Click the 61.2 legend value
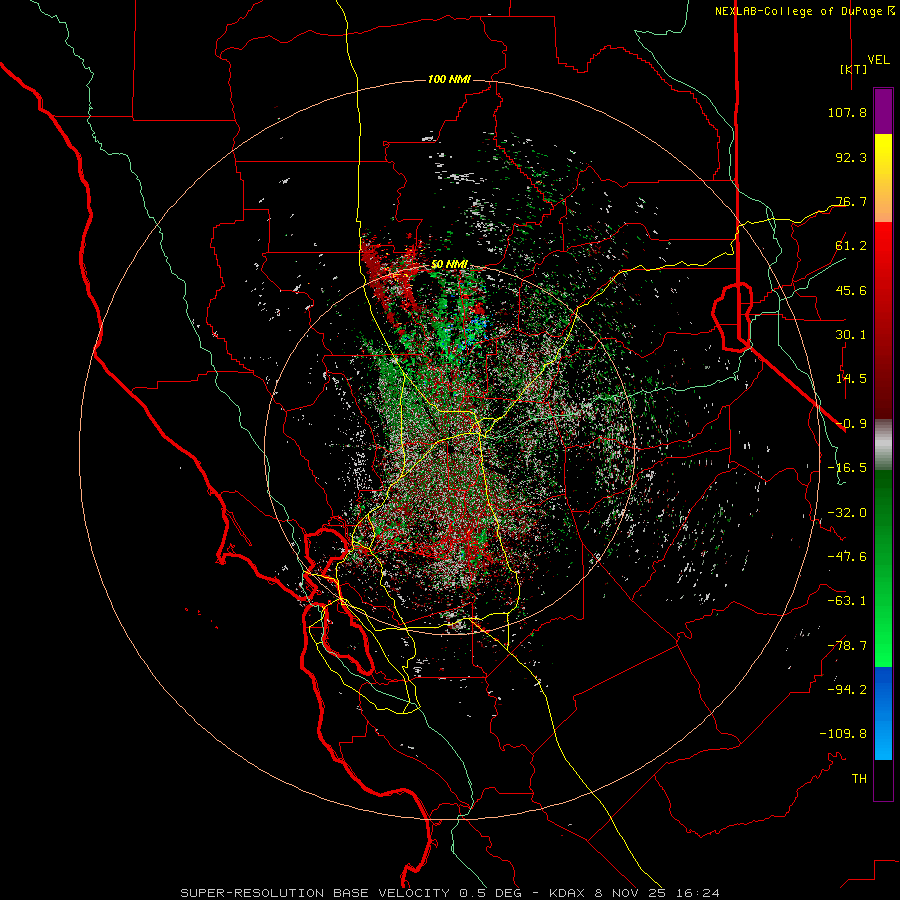900x900 pixels. click(851, 246)
